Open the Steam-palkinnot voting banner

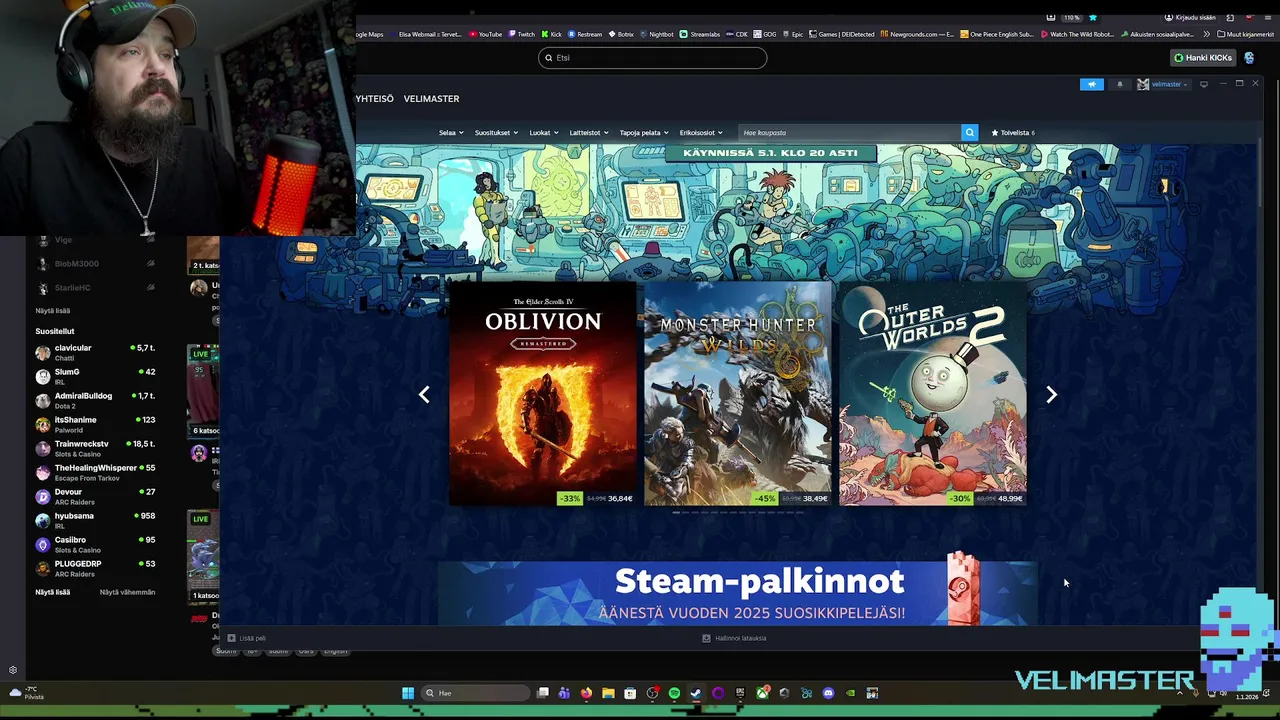(737, 593)
